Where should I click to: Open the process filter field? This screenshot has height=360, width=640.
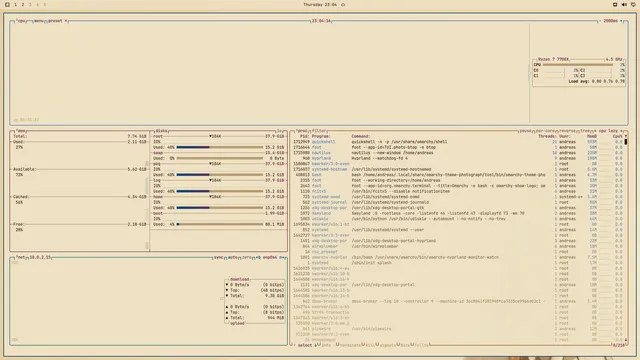pyautogui.click(x=319, y=131)
